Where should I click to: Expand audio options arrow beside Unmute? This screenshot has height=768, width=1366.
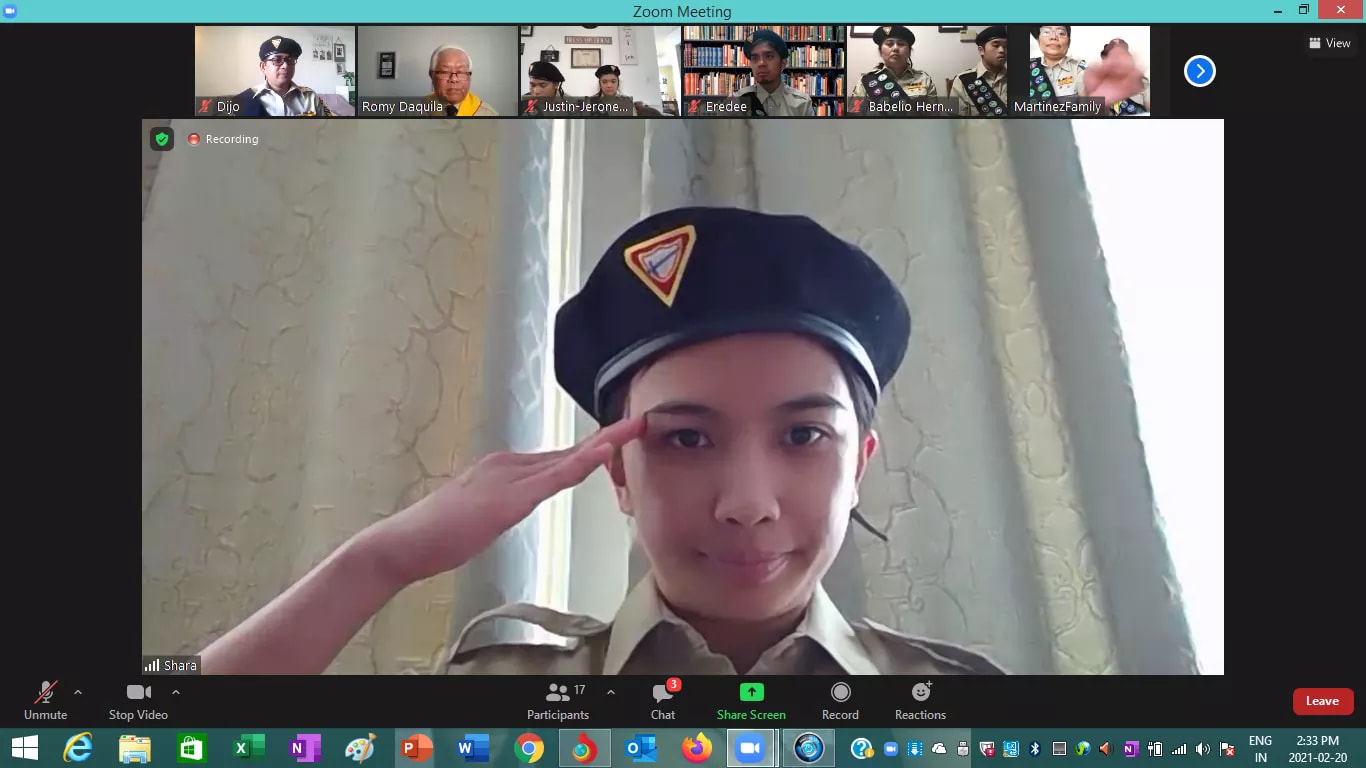(x=78, y=692)
